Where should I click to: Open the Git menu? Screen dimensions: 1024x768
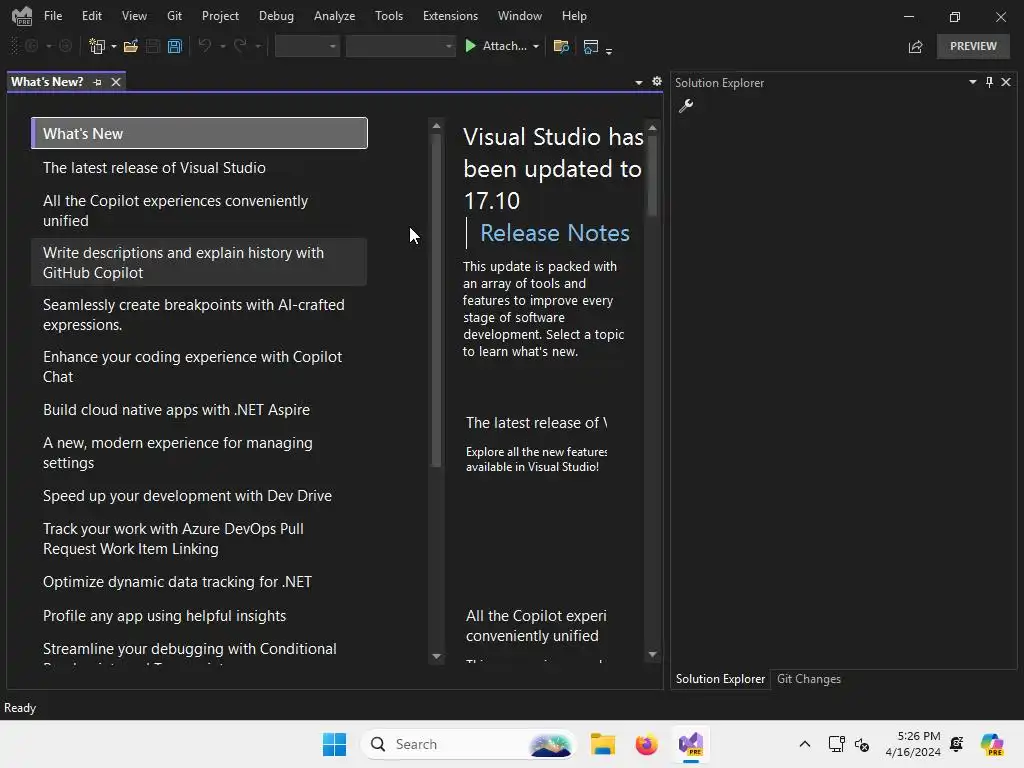[x=174, y=16]
